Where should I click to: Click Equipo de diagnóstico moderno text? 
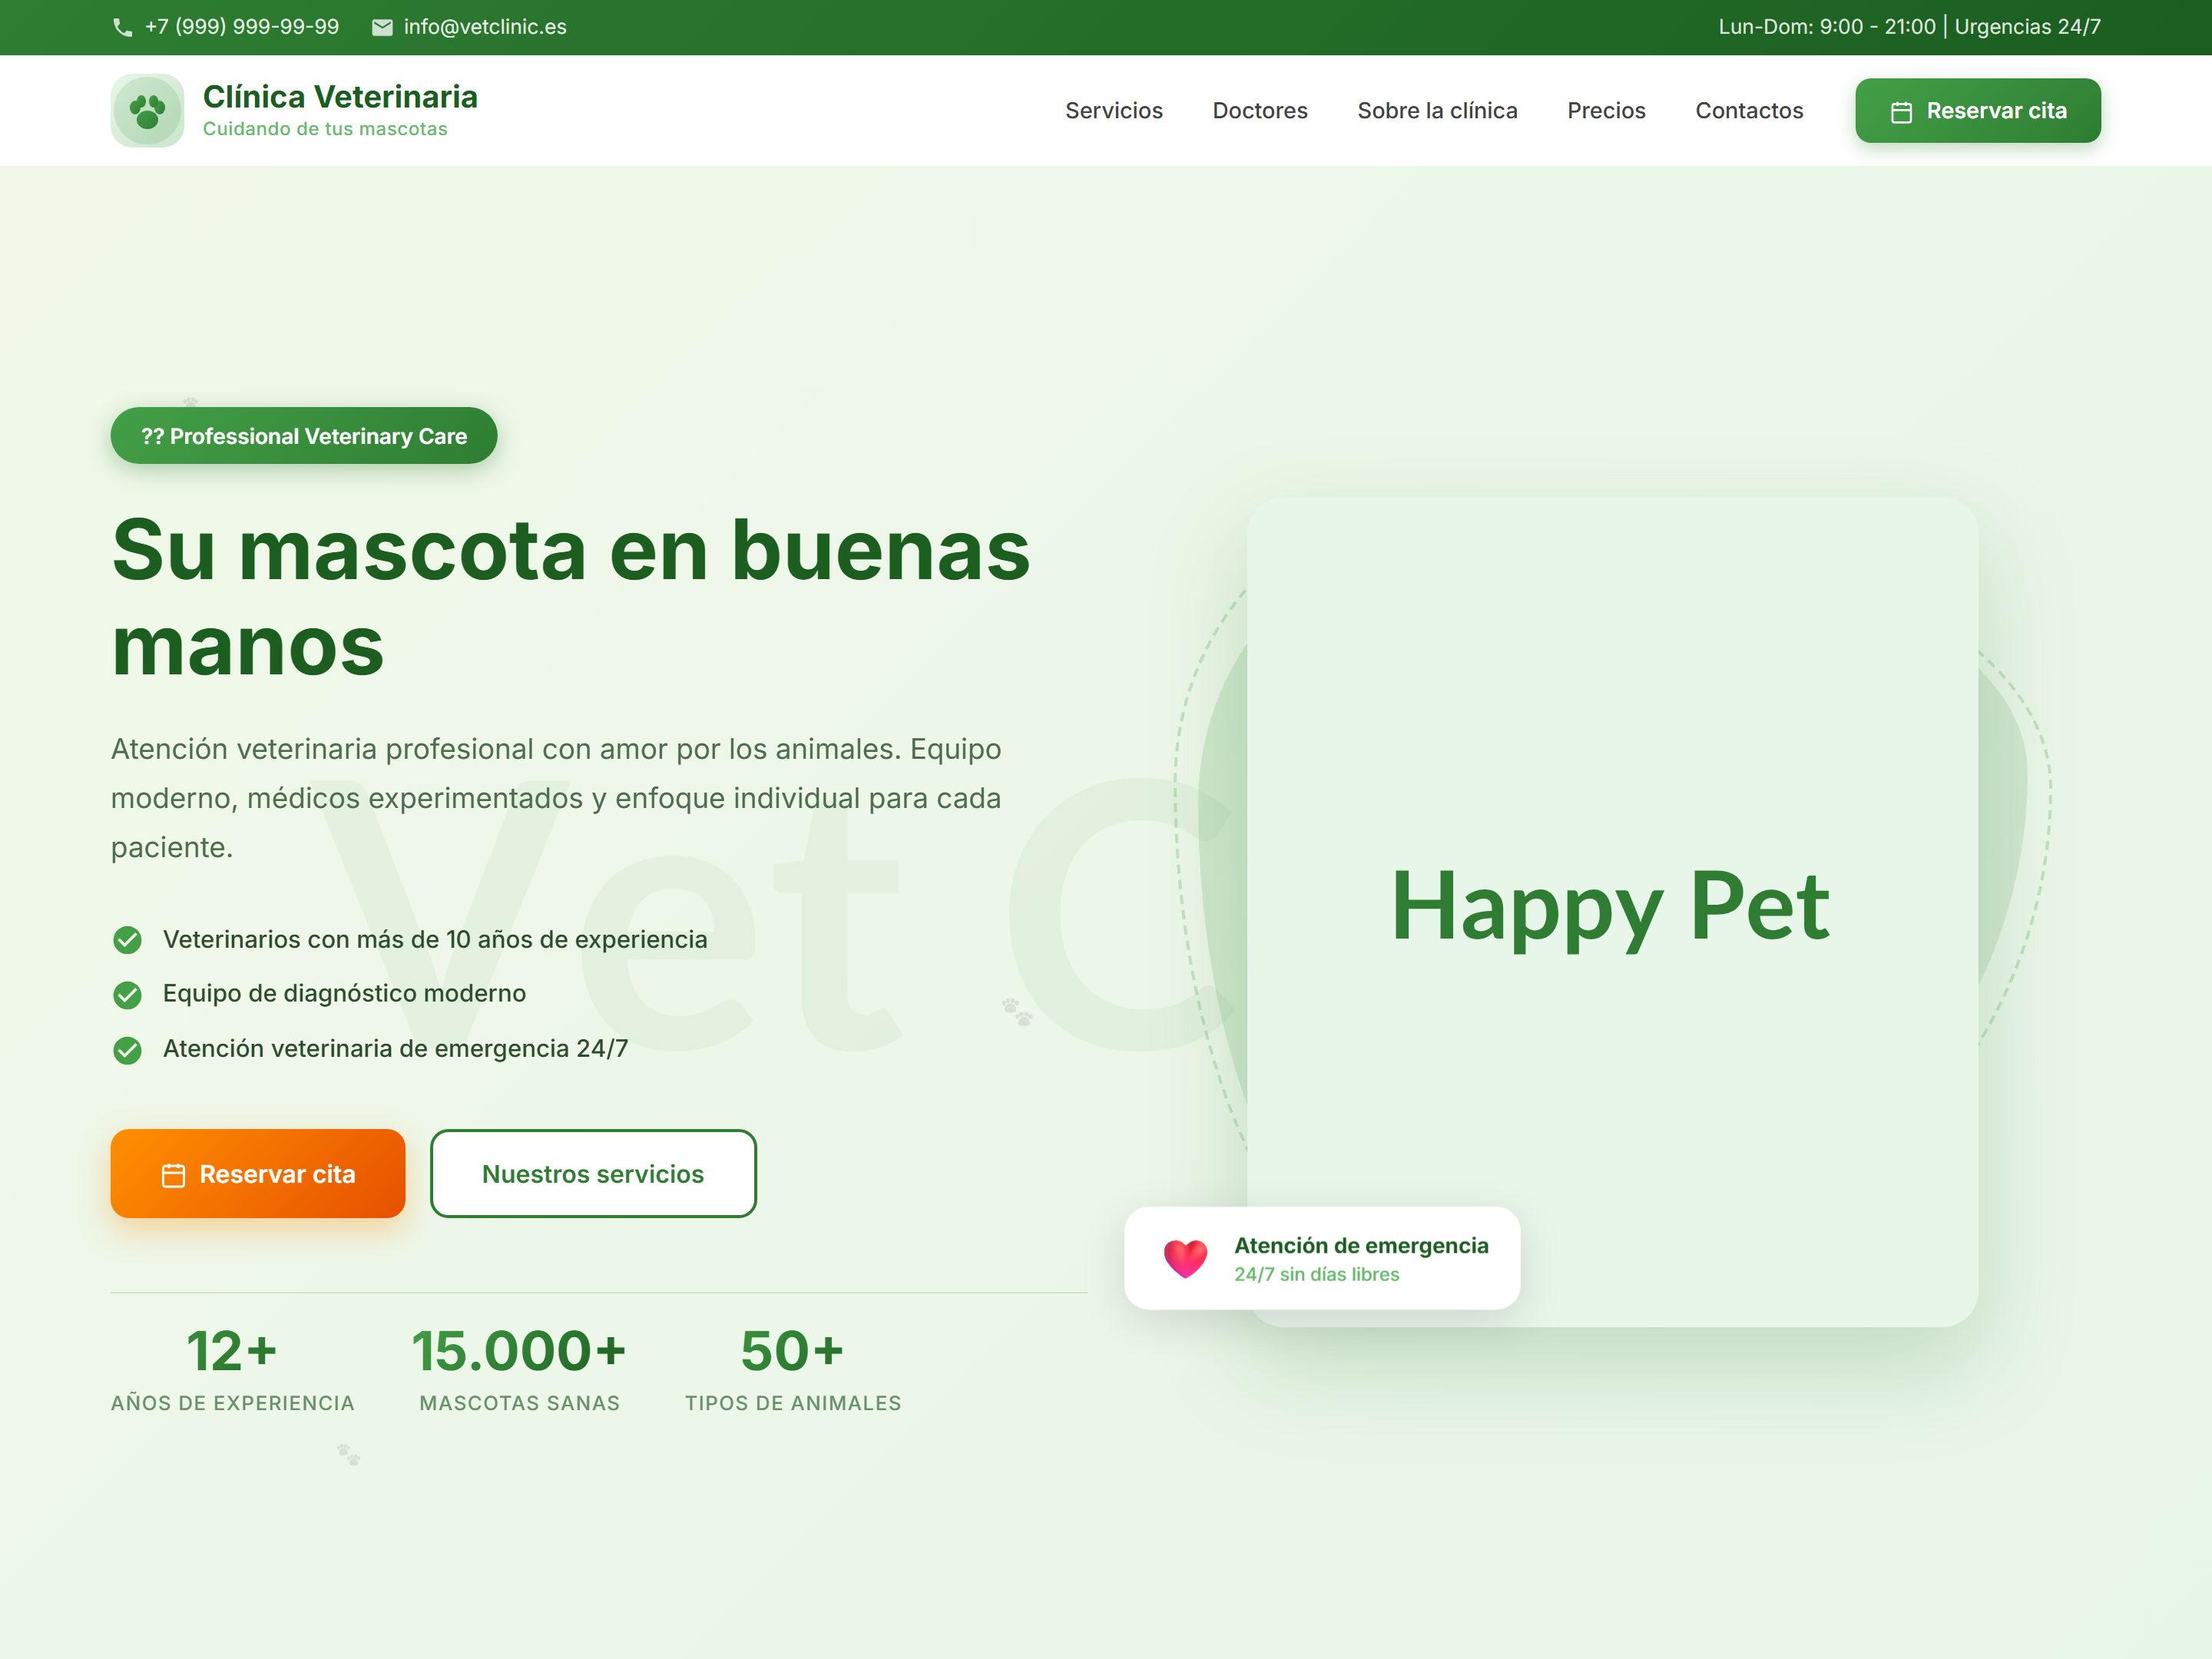point(344,994)
